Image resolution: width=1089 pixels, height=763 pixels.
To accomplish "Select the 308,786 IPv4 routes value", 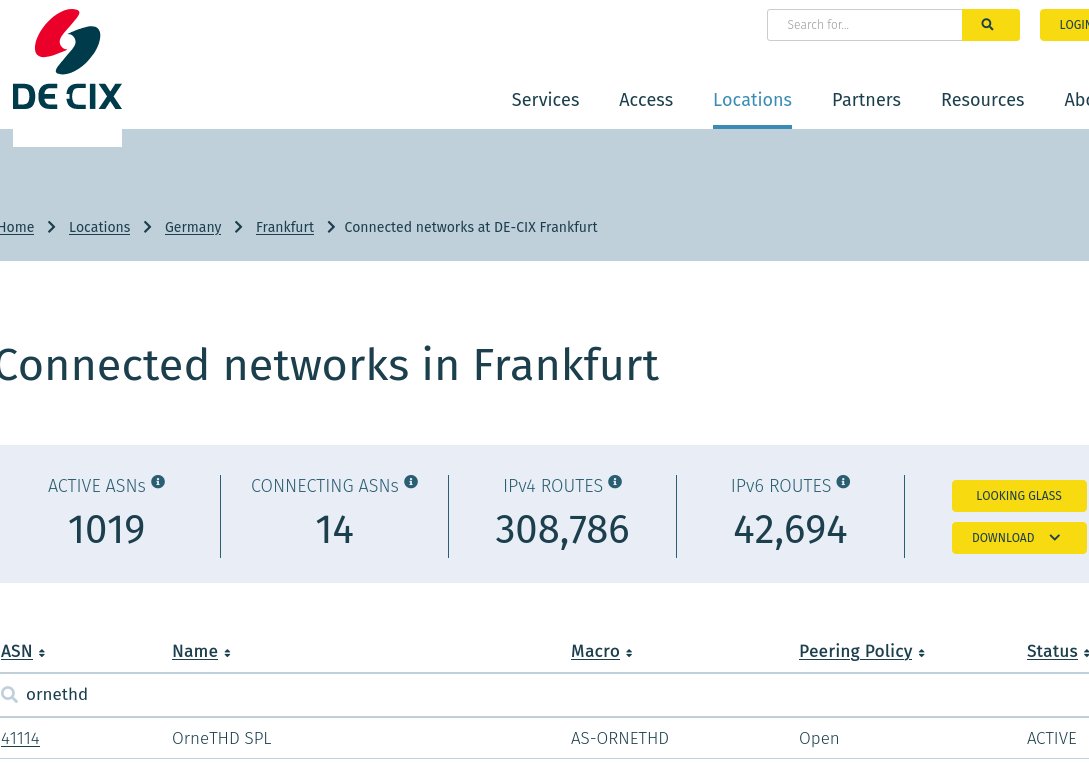I will [x=562, y=530].
